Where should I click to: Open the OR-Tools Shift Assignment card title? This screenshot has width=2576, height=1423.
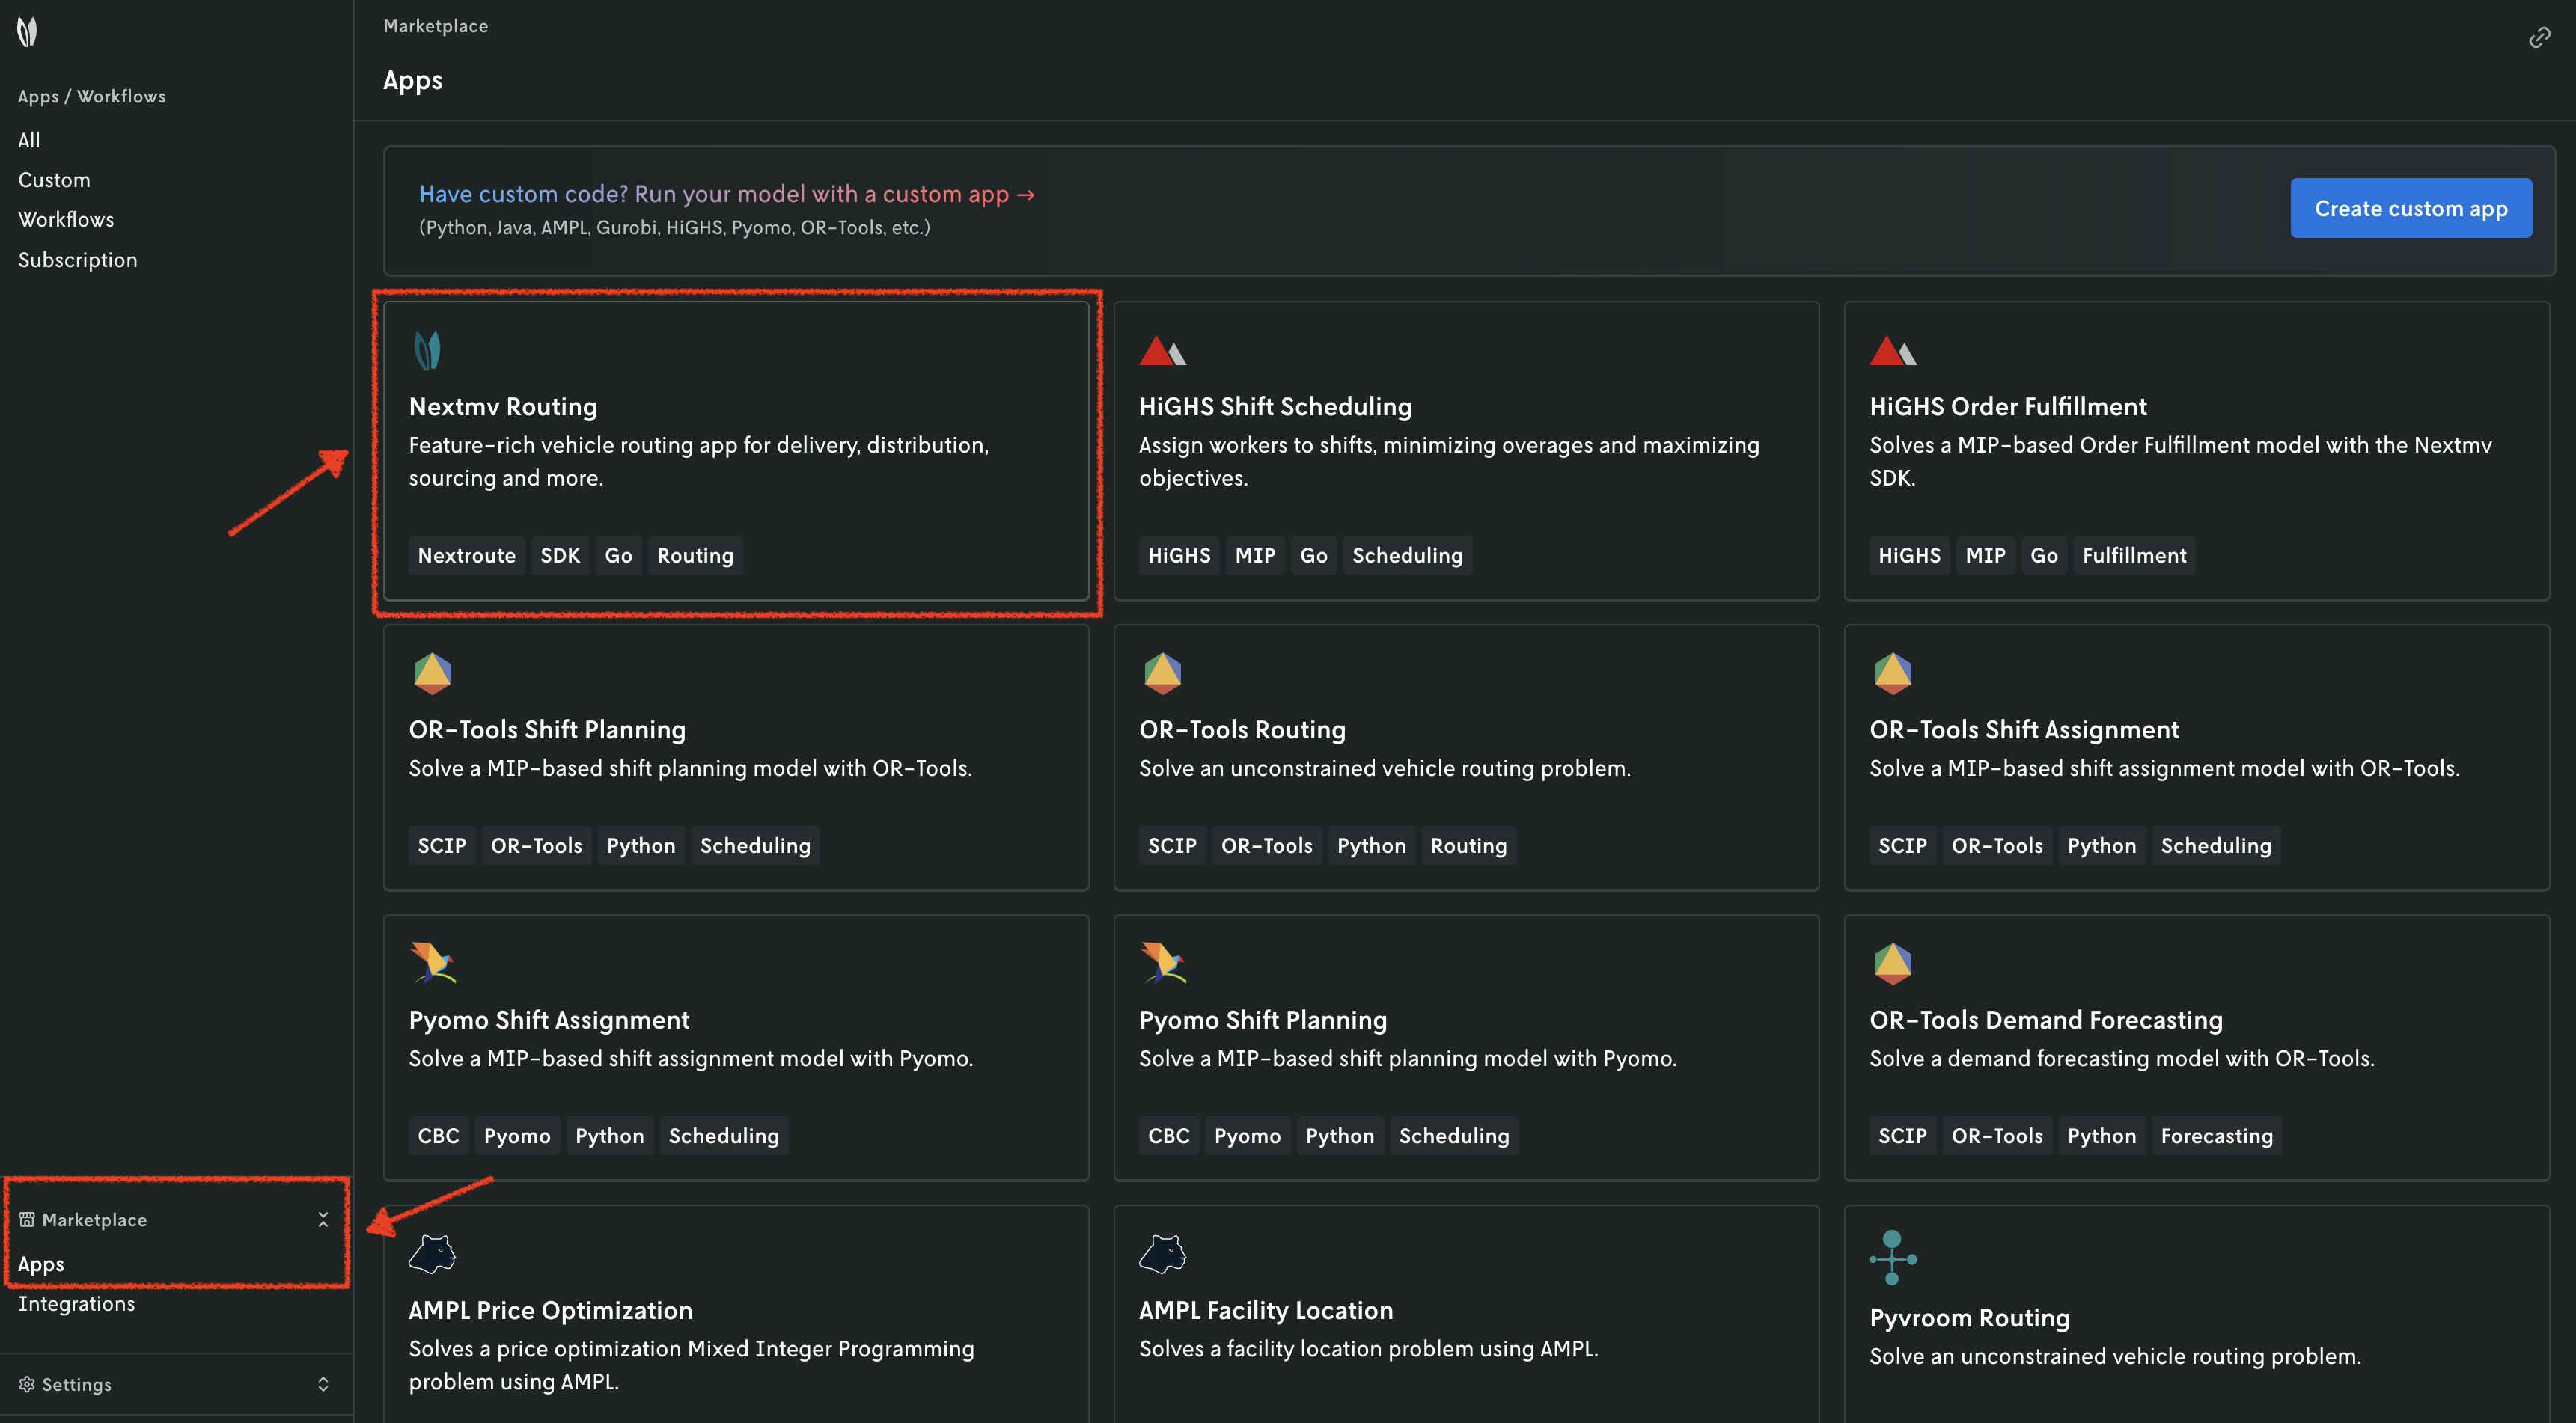point(2024,730)
